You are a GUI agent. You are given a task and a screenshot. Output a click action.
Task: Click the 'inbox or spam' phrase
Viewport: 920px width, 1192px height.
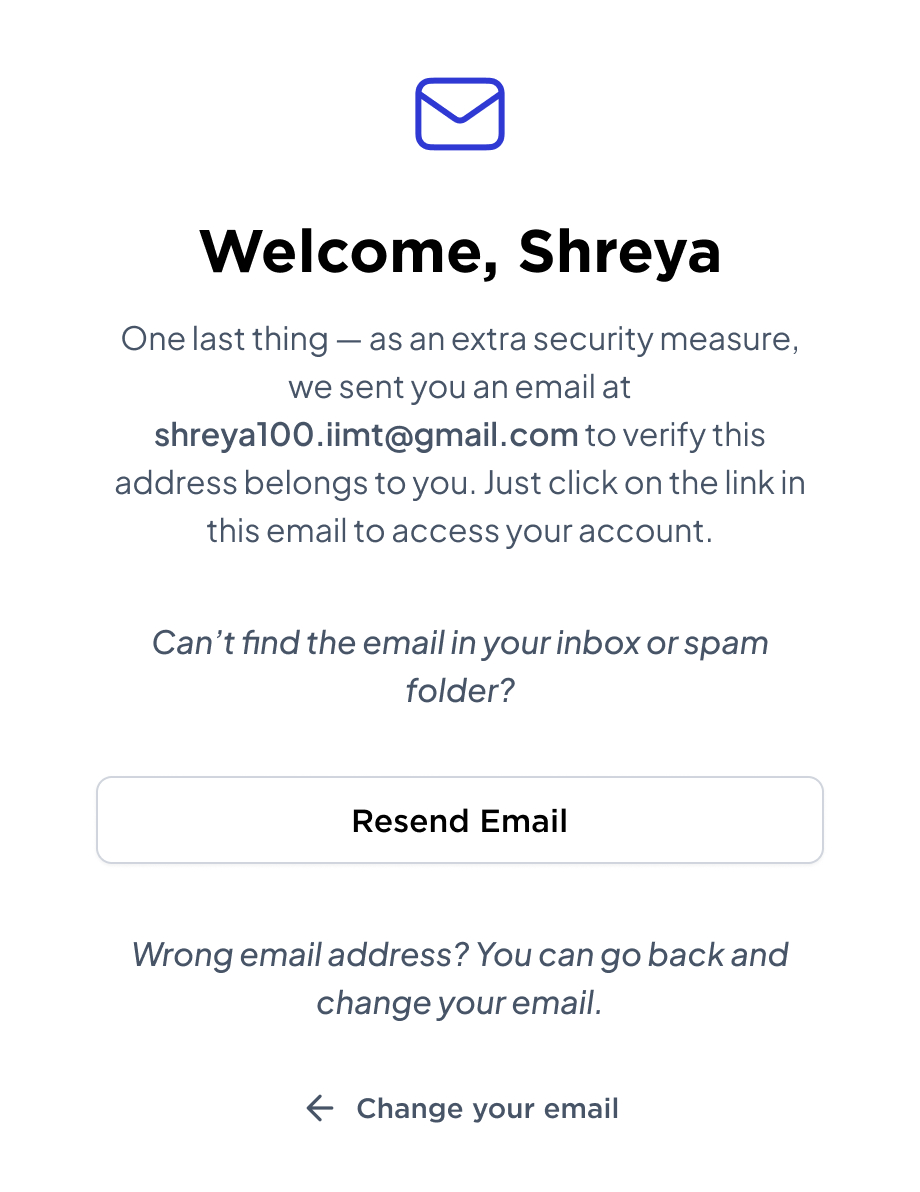coord(662,644)
